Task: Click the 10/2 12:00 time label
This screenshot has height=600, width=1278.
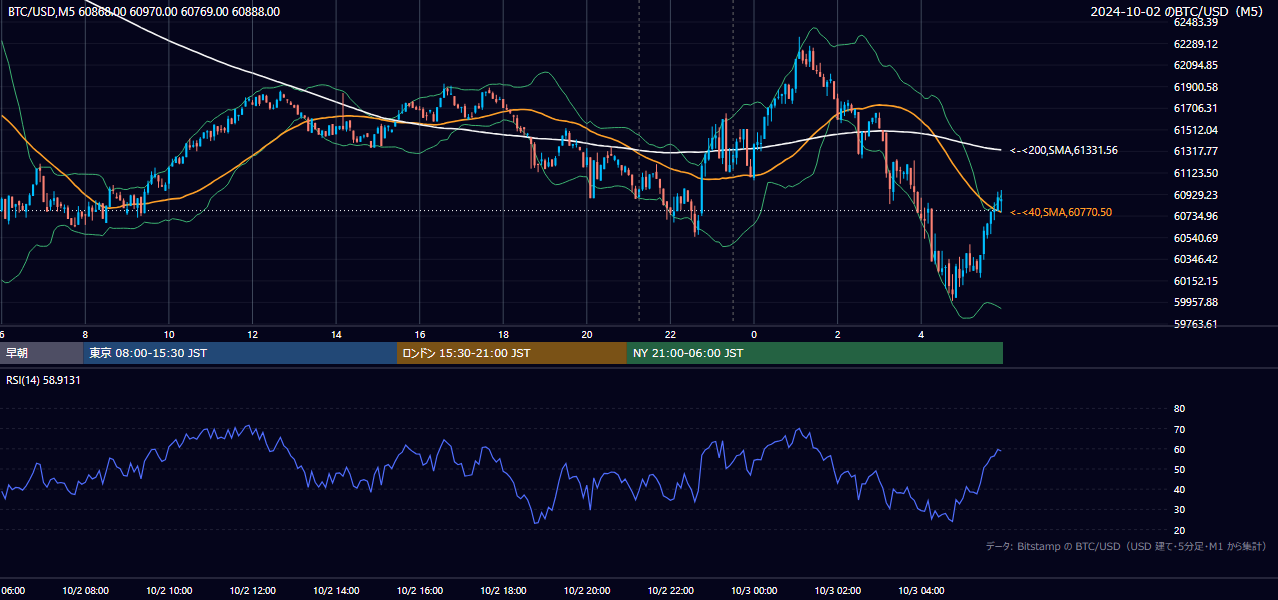Action: [x=253, y=590]
